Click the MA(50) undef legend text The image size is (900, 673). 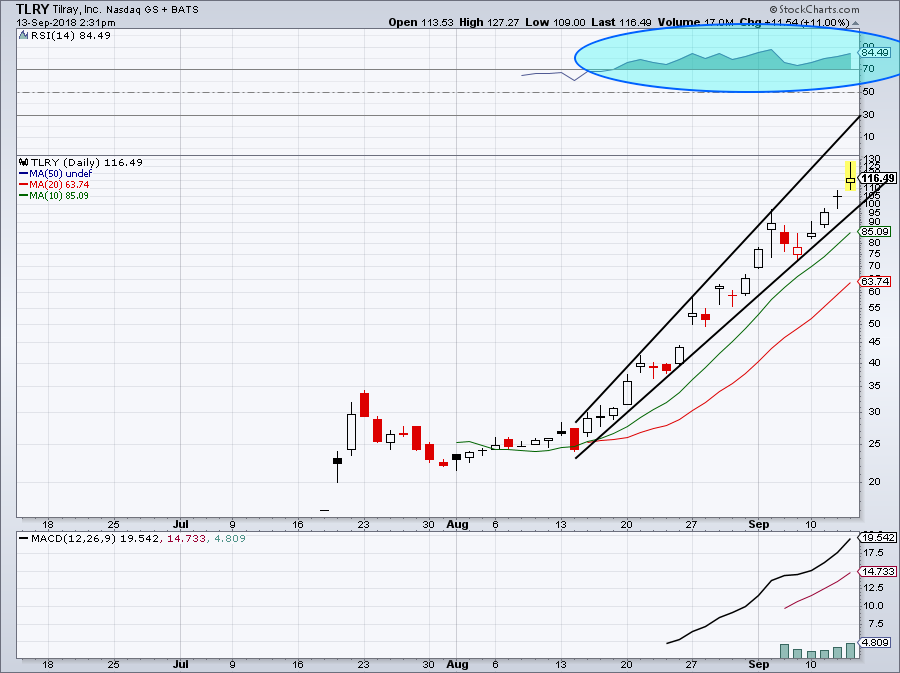(60, 173)
